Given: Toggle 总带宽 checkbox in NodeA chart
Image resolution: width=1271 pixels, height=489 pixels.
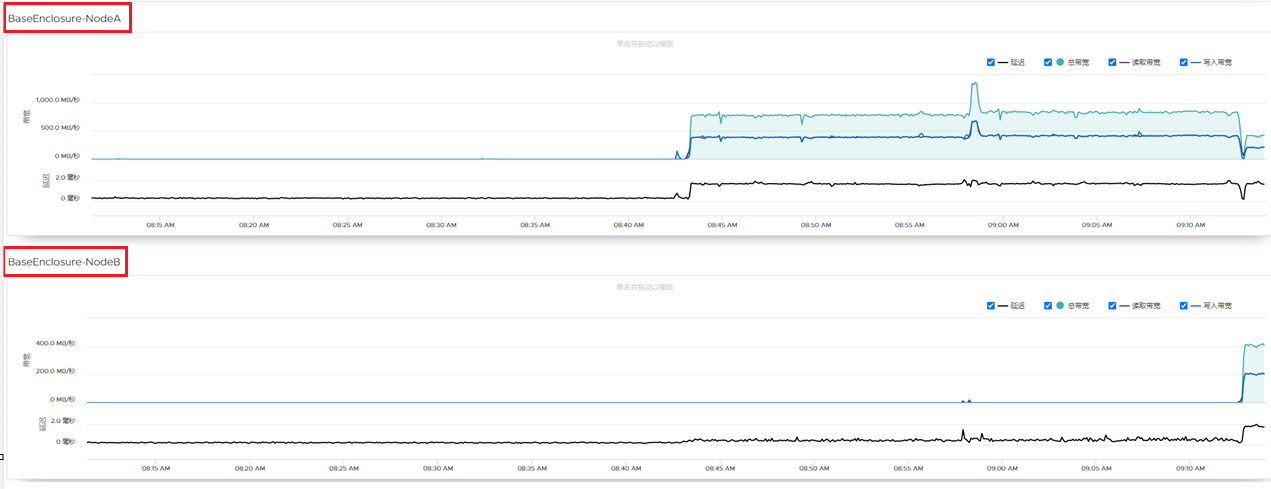Looking at the screenshot, I should [x=1048, y=62].
